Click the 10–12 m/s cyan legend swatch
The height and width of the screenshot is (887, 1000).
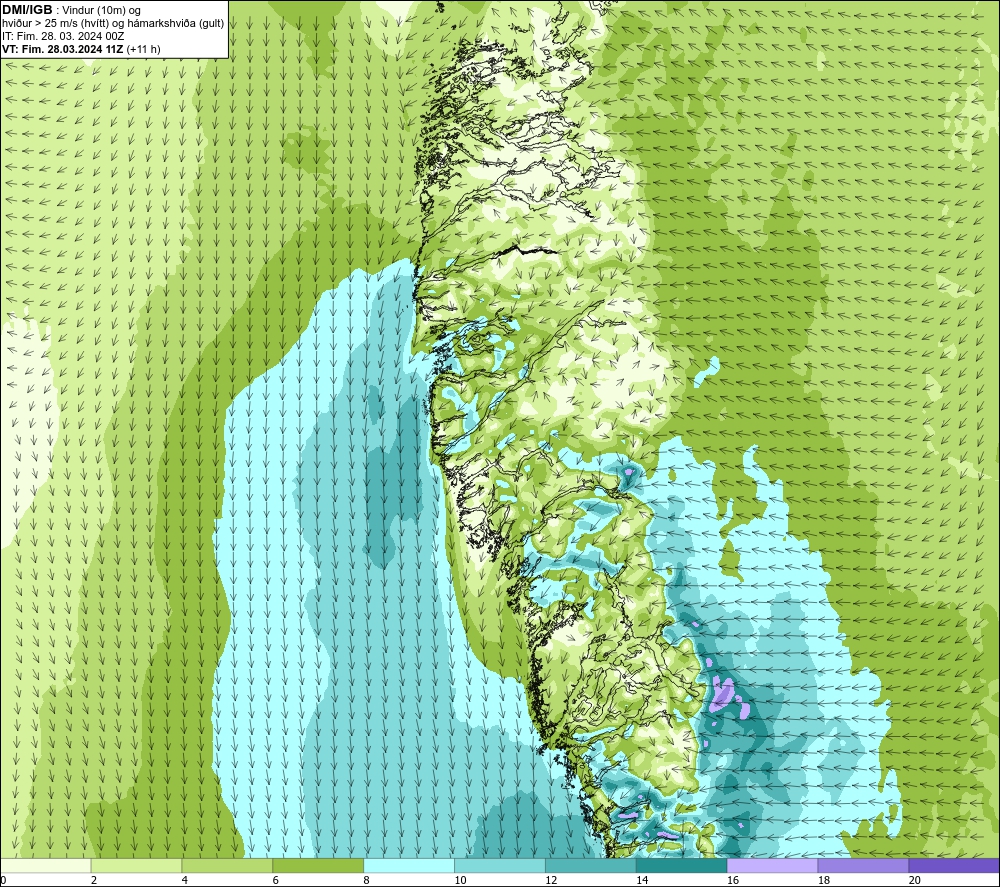pos(500,865)
